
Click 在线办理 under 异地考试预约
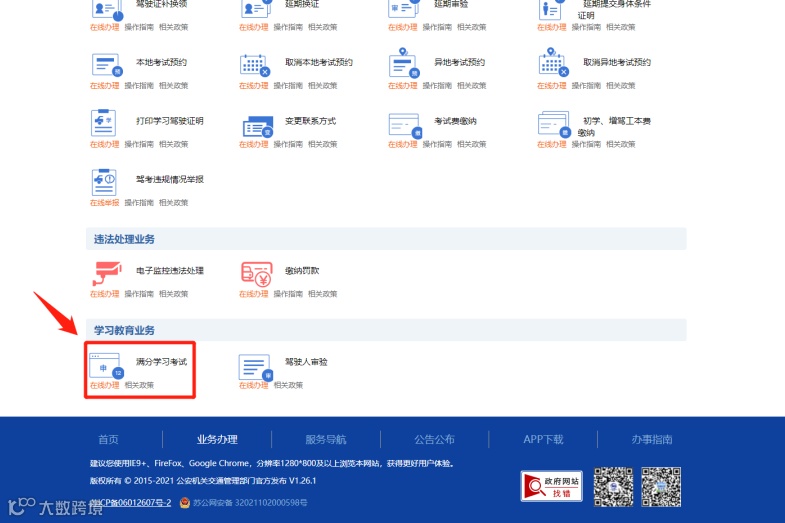click(403, 86)
